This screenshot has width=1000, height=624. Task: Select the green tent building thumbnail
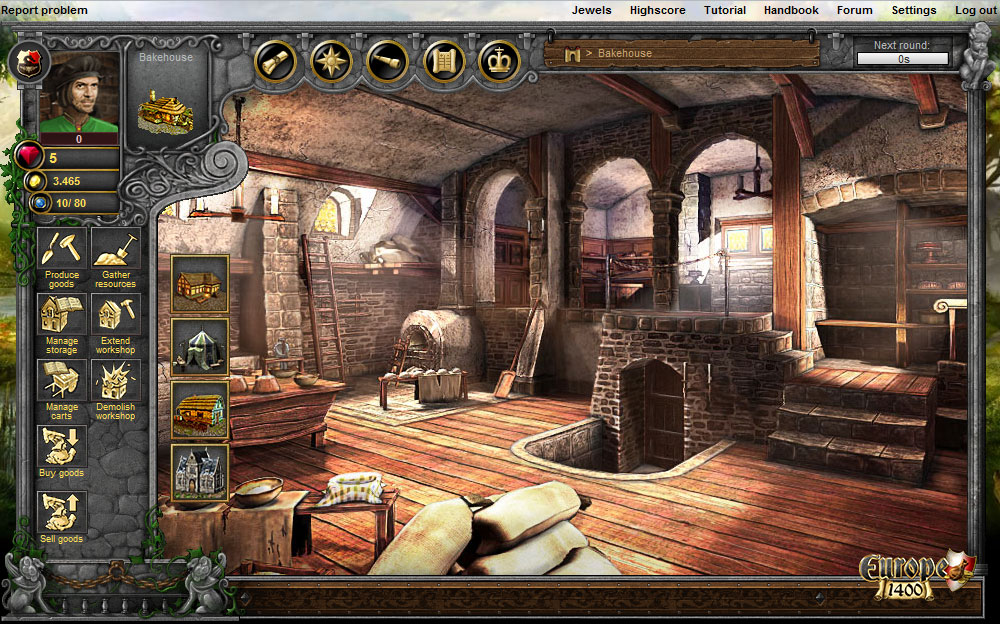(200, 347)
